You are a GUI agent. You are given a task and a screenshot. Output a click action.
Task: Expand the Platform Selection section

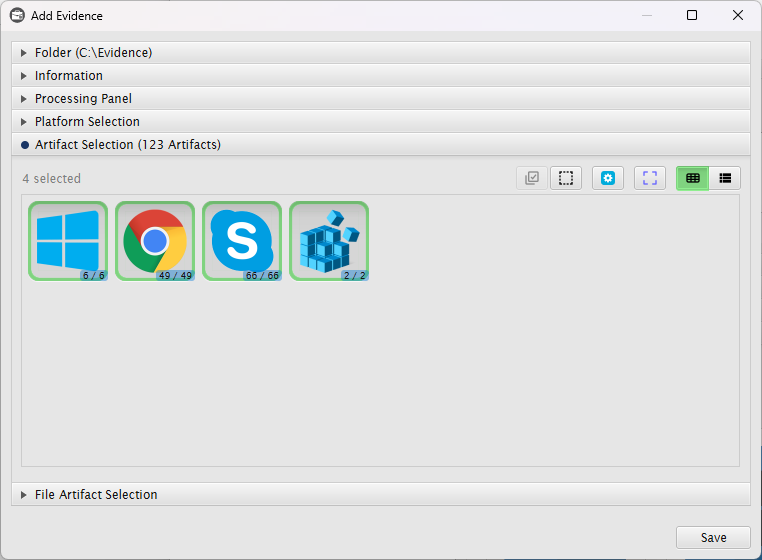click(381, 121)
